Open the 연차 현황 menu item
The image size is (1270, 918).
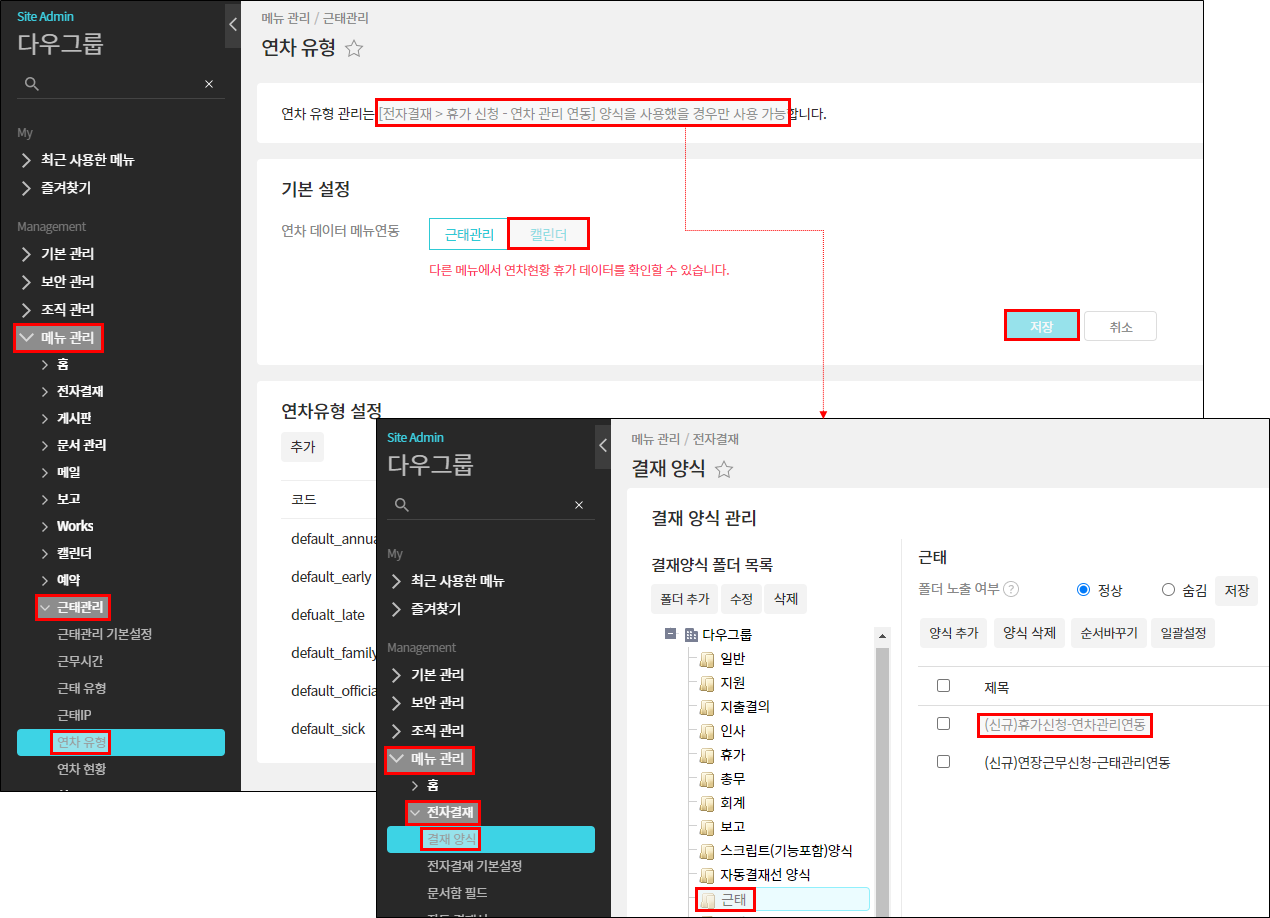click(81, 769)
